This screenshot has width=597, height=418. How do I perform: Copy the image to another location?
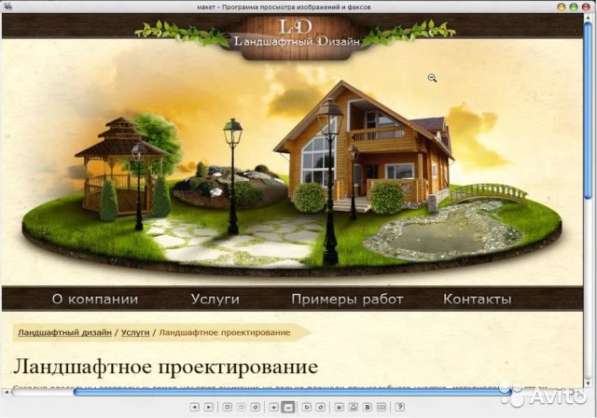coord(367,407)
